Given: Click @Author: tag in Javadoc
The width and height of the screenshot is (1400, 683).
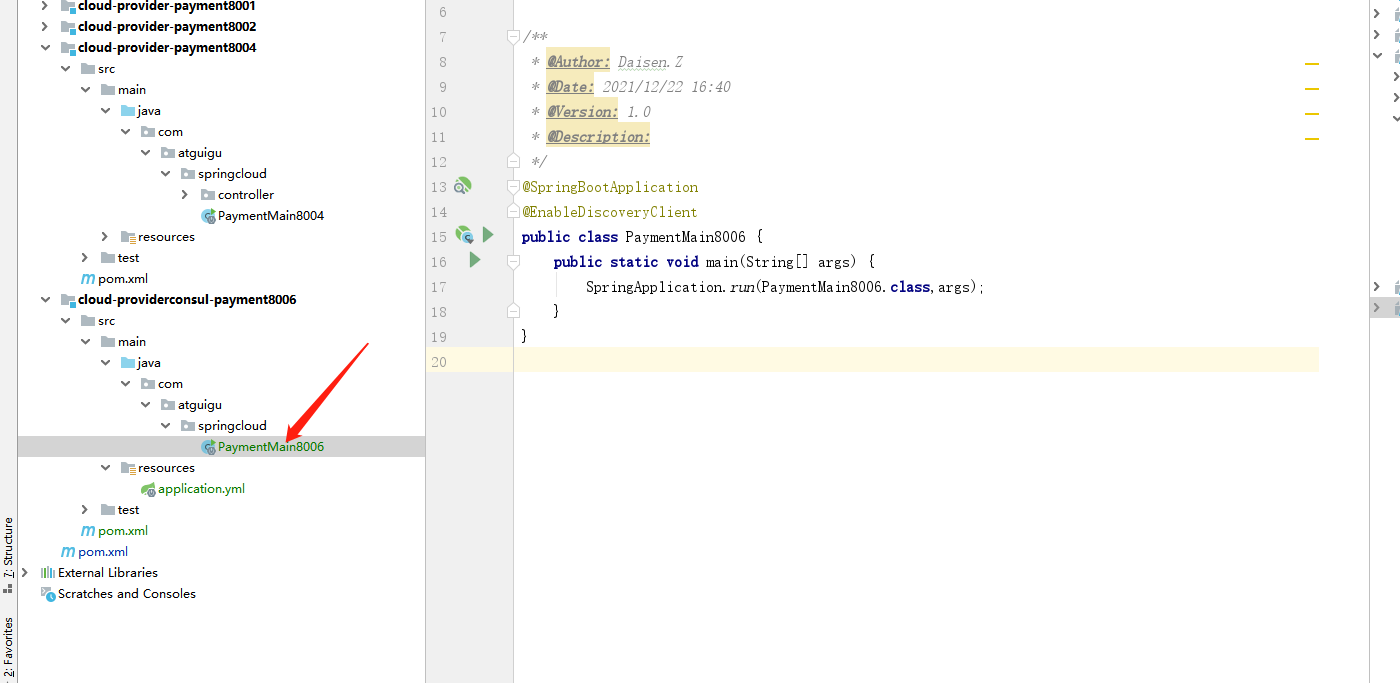Looking at the screenshot, I should point(578,62).
